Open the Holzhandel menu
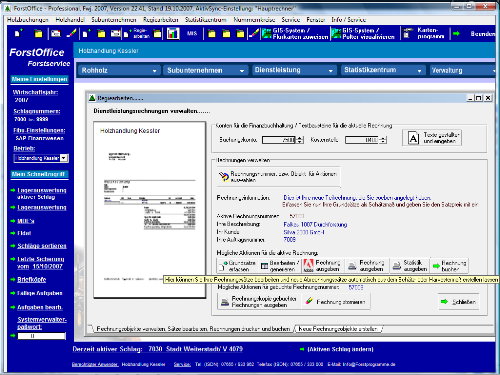 [70, 20]
